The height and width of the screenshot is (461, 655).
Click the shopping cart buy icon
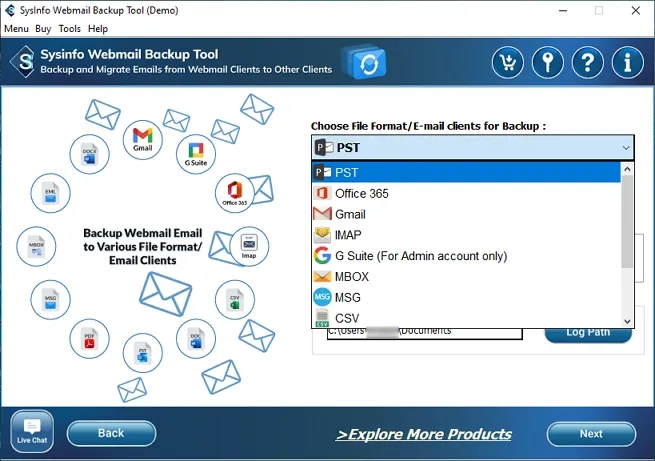tap(508, 63)
